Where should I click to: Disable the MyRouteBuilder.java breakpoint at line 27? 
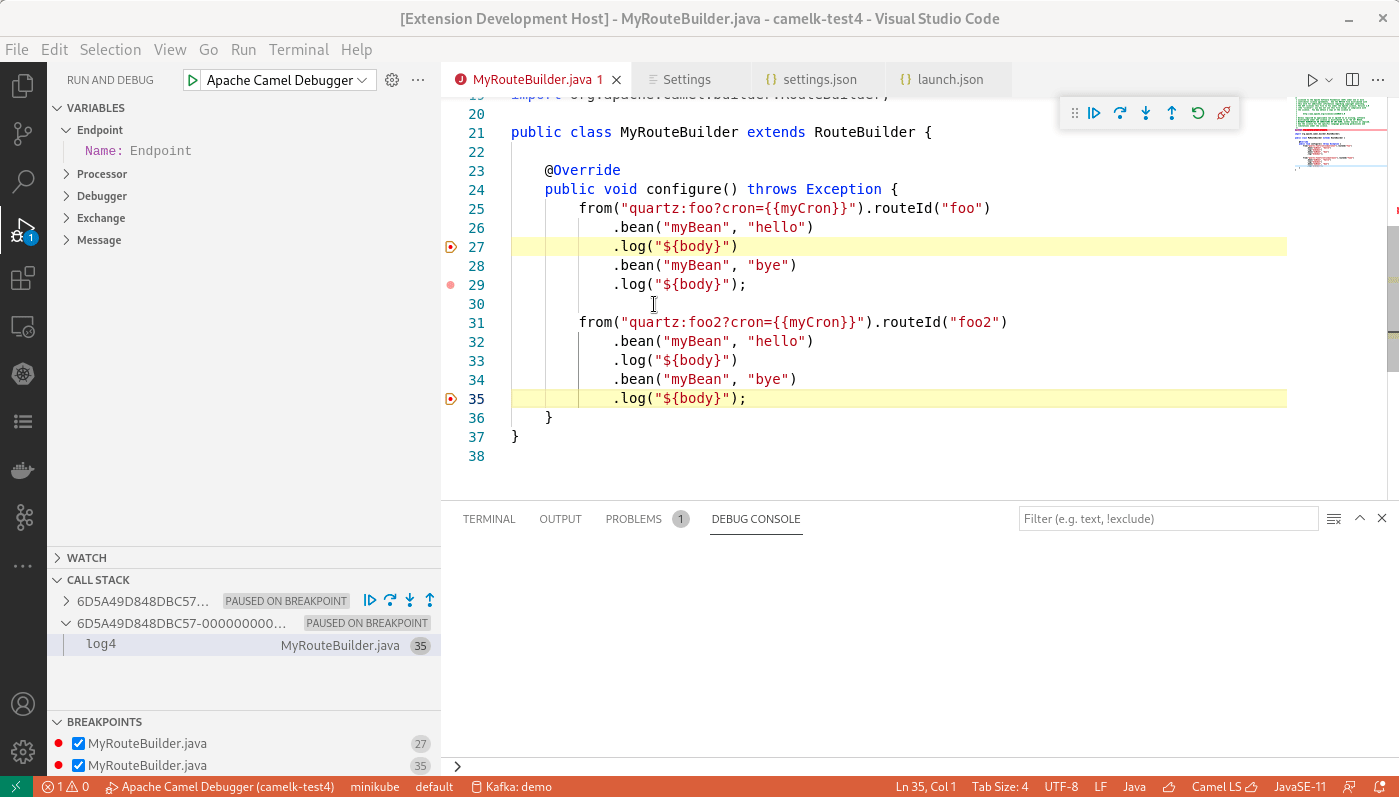tap(78, 743)
